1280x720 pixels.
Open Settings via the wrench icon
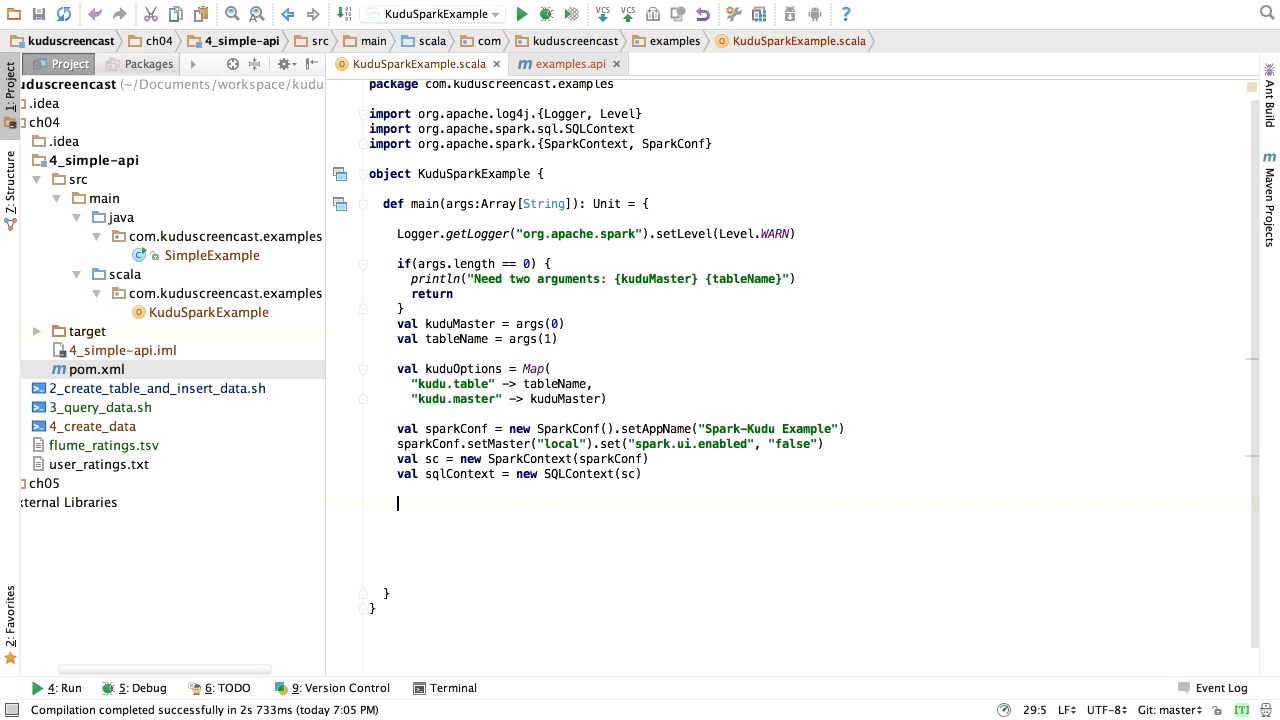tap(734, 14)
